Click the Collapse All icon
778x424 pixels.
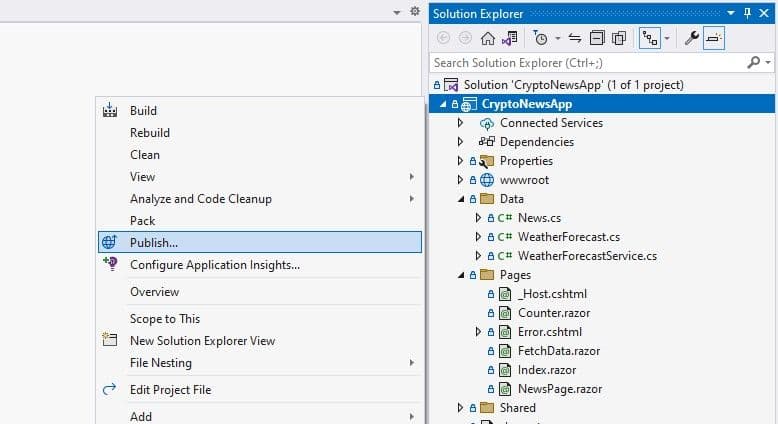[x=597, y=38]
